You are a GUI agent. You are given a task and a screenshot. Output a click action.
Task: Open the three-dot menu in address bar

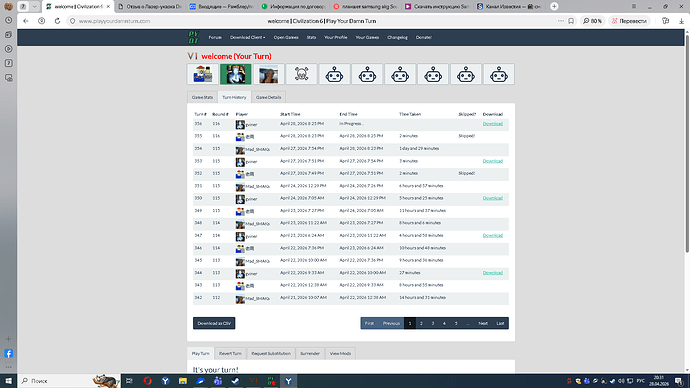pyautogui.click(x=561, y=21)
